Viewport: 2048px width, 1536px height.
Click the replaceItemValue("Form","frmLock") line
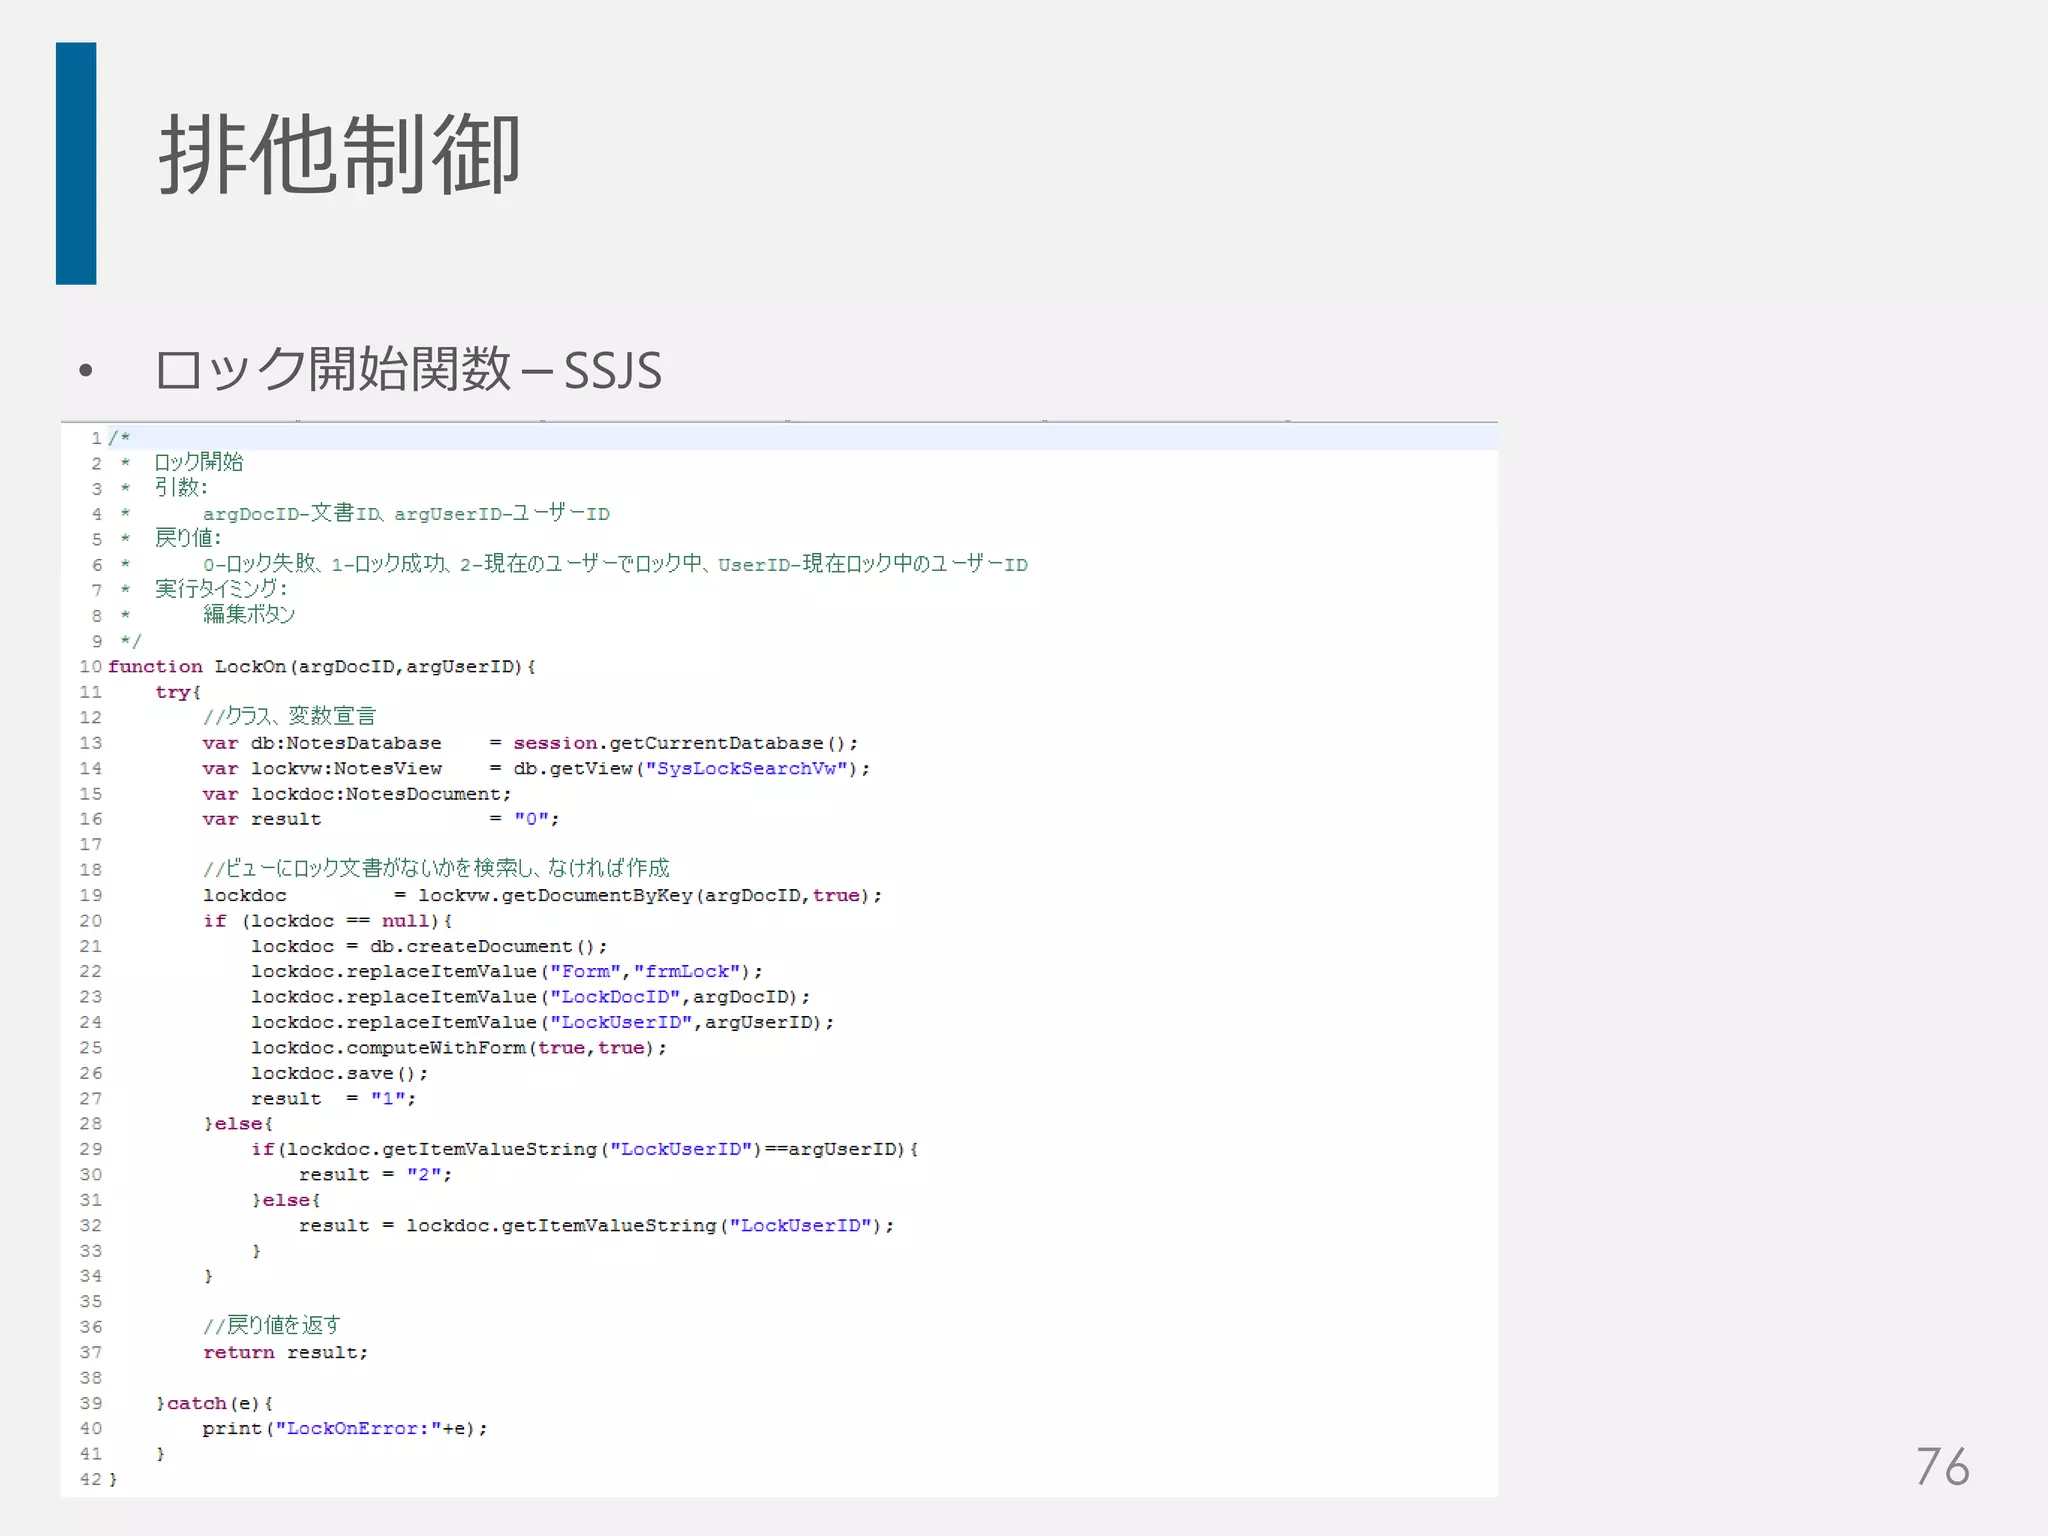(507, 971)
